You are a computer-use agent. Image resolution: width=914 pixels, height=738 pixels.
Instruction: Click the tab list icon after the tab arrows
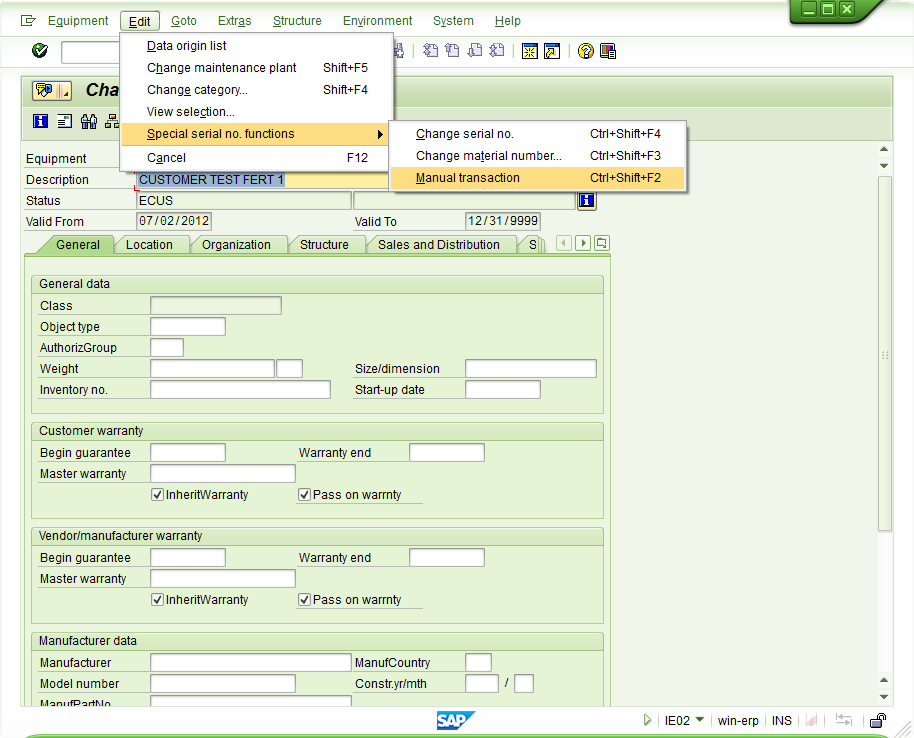602,243
